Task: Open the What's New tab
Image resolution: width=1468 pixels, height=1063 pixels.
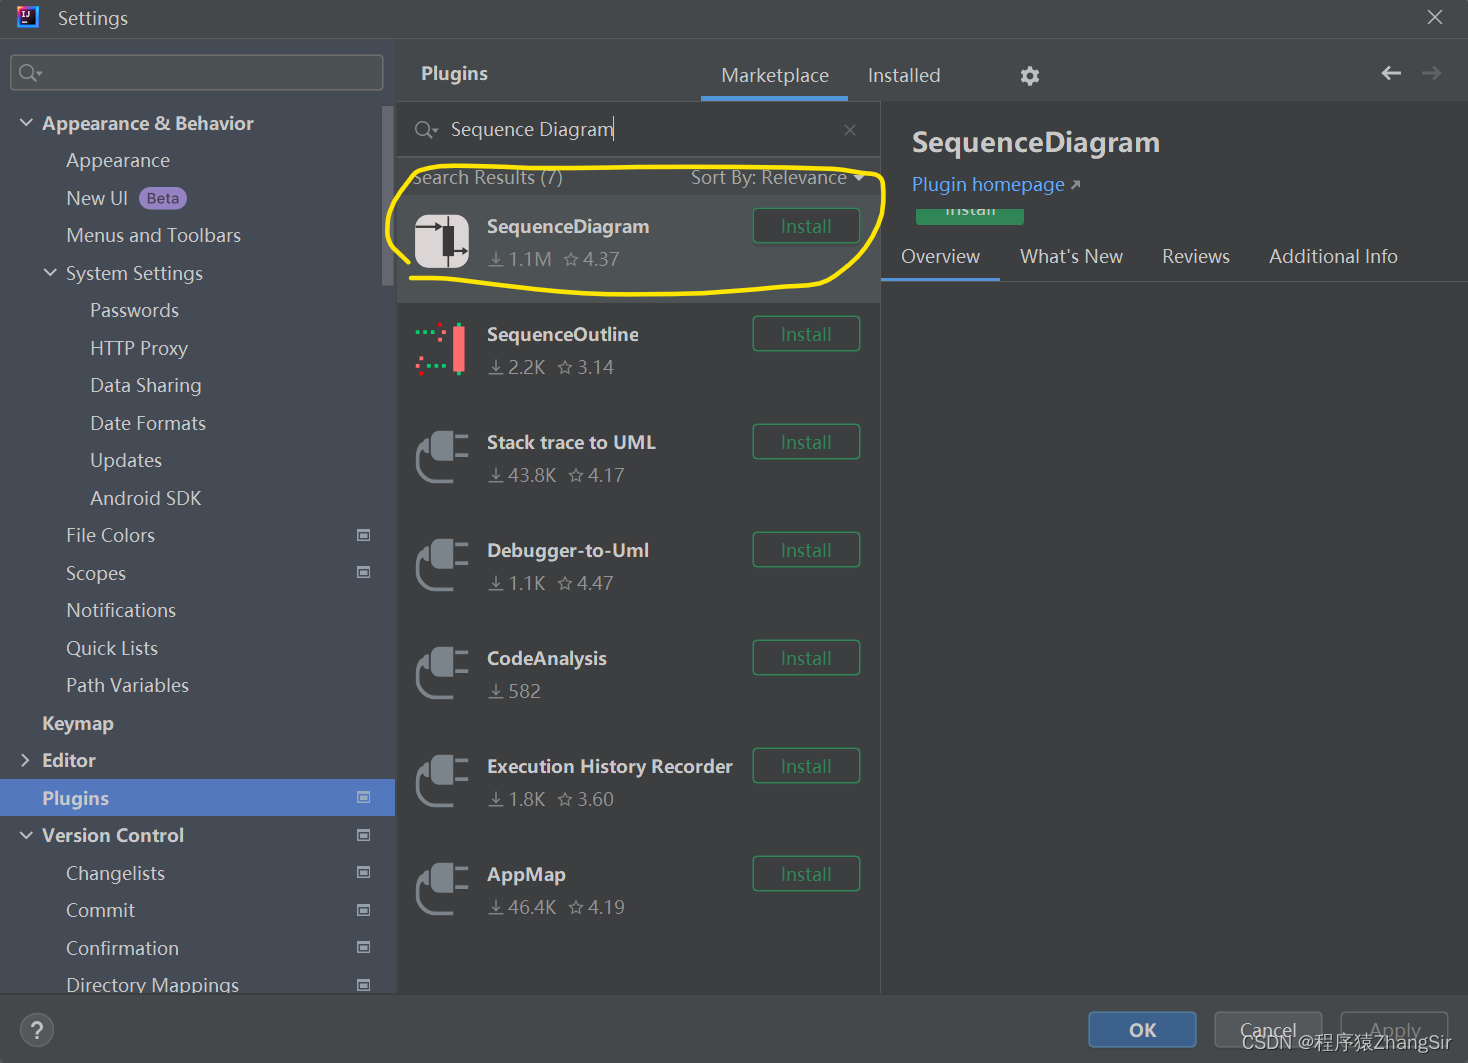Action: coord(1071,257)
